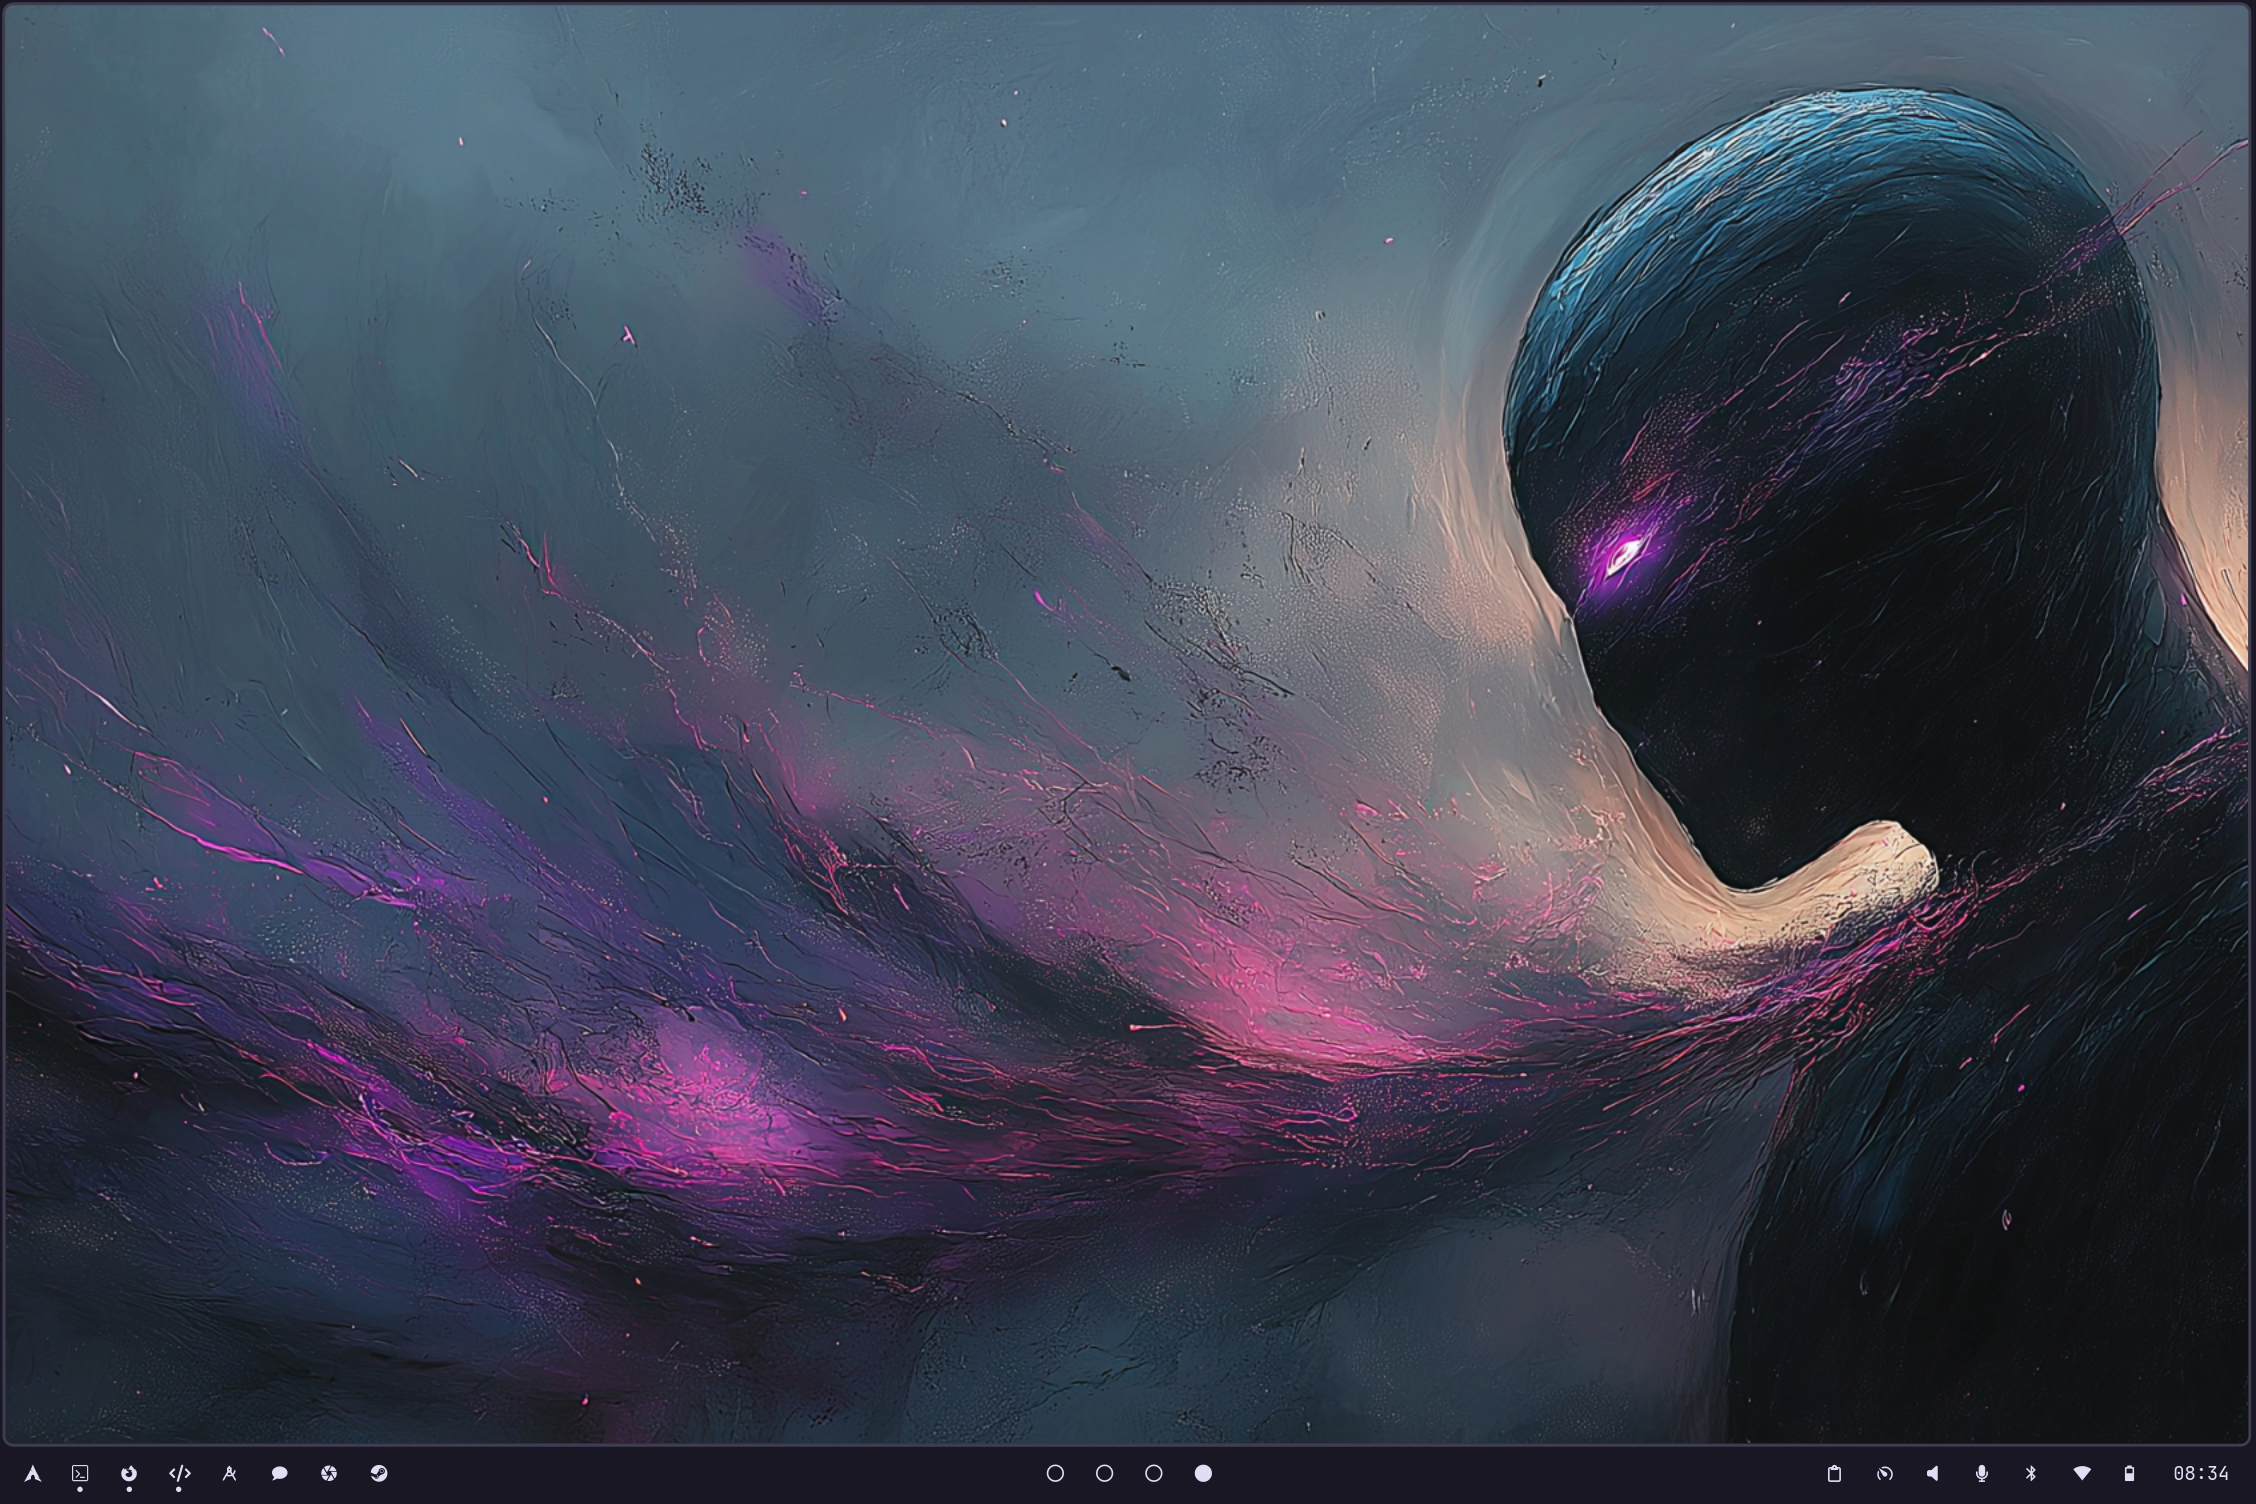Toggle Bluetooth from the tray icon
Image resolution: width=2256 pixels, height=1504 pixels.
point(2031,1473)
